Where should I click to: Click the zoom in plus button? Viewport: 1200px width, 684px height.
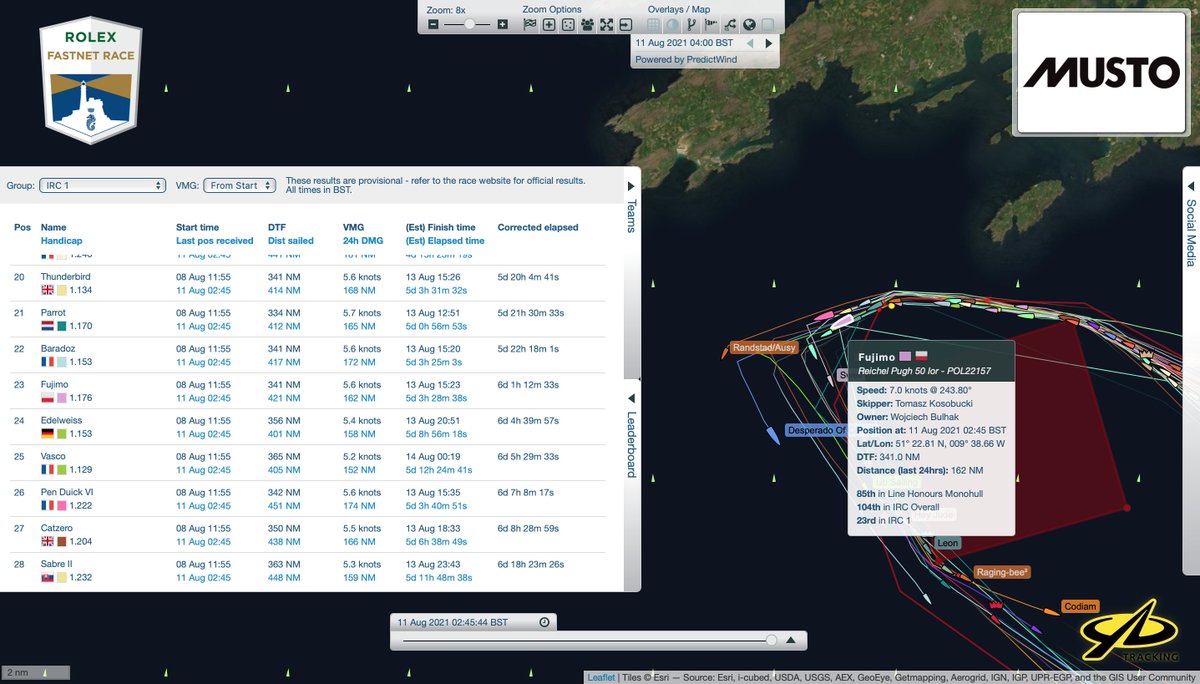(502, 25)
